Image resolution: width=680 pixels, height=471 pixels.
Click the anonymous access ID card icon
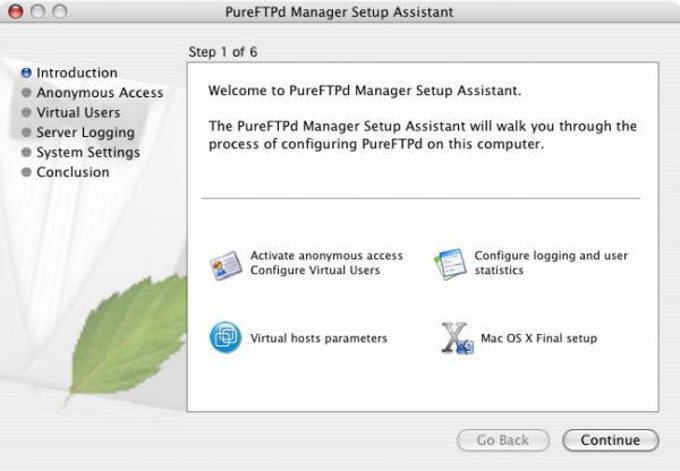click(x=226, y=265)
